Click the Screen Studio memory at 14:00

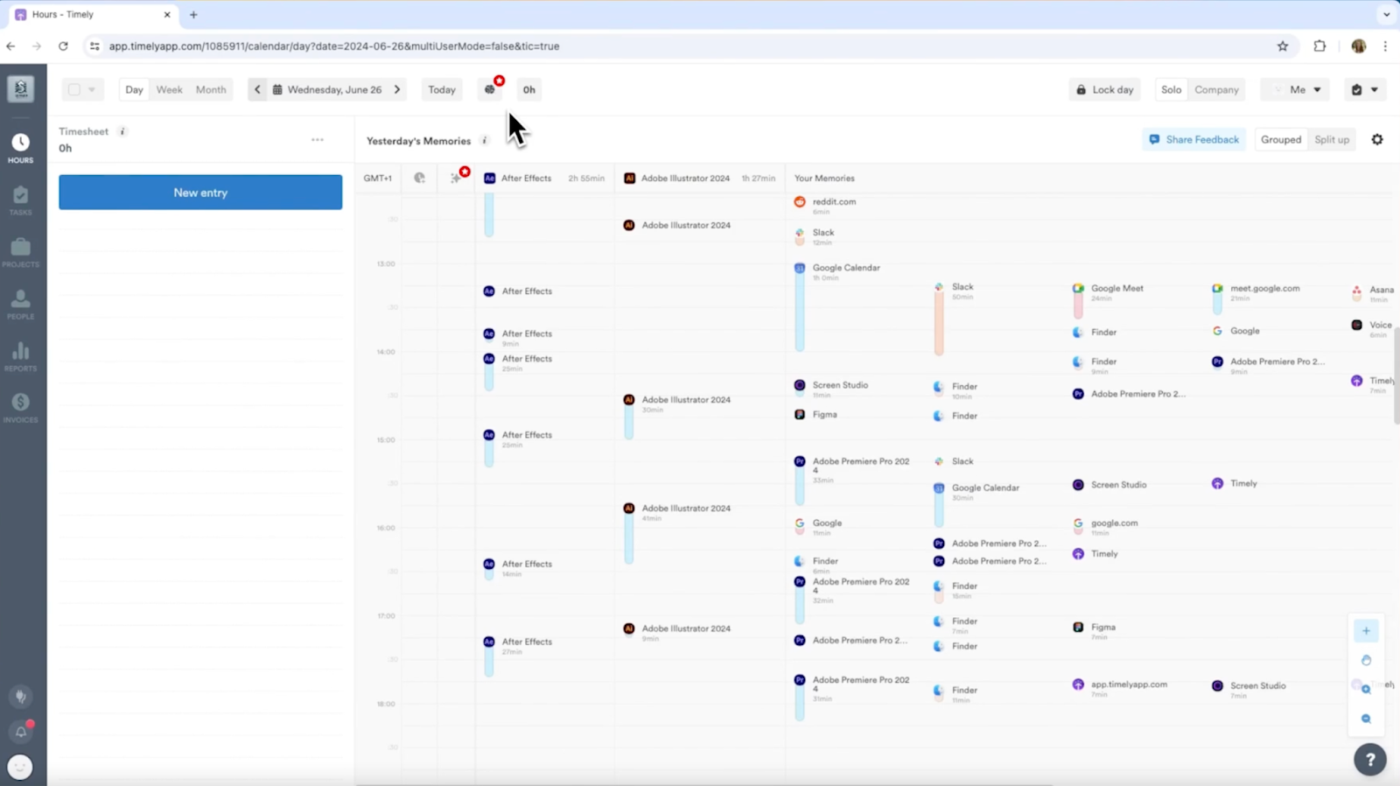[831, 388]
